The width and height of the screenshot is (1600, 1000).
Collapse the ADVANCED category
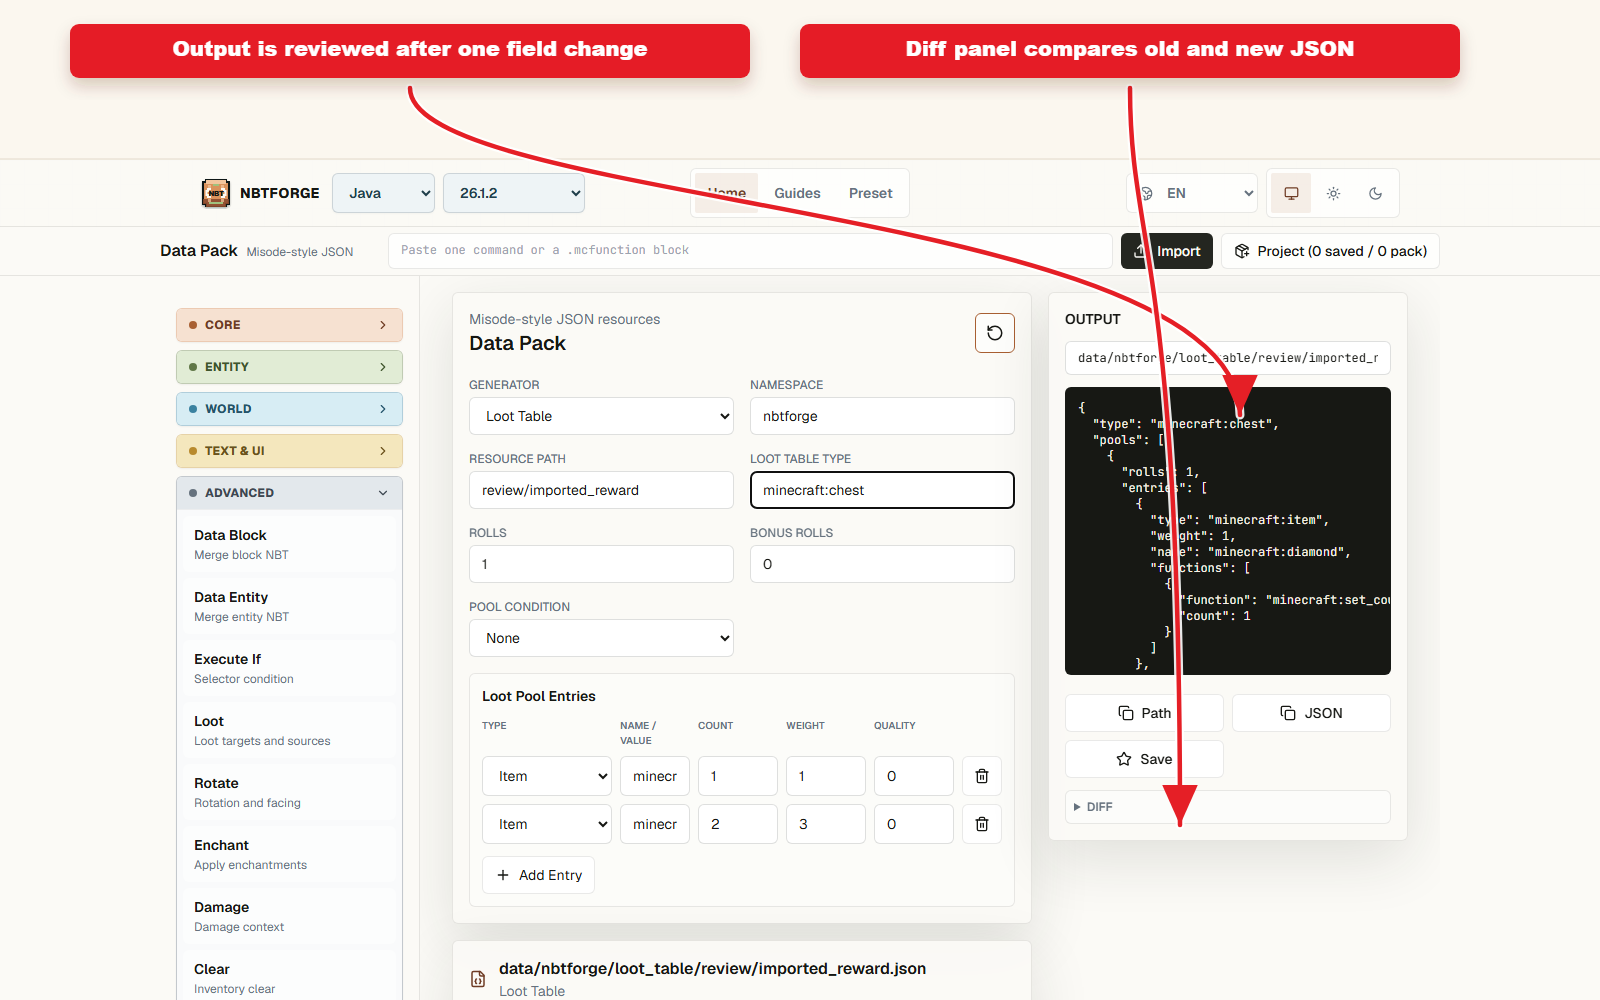point(289,493)
